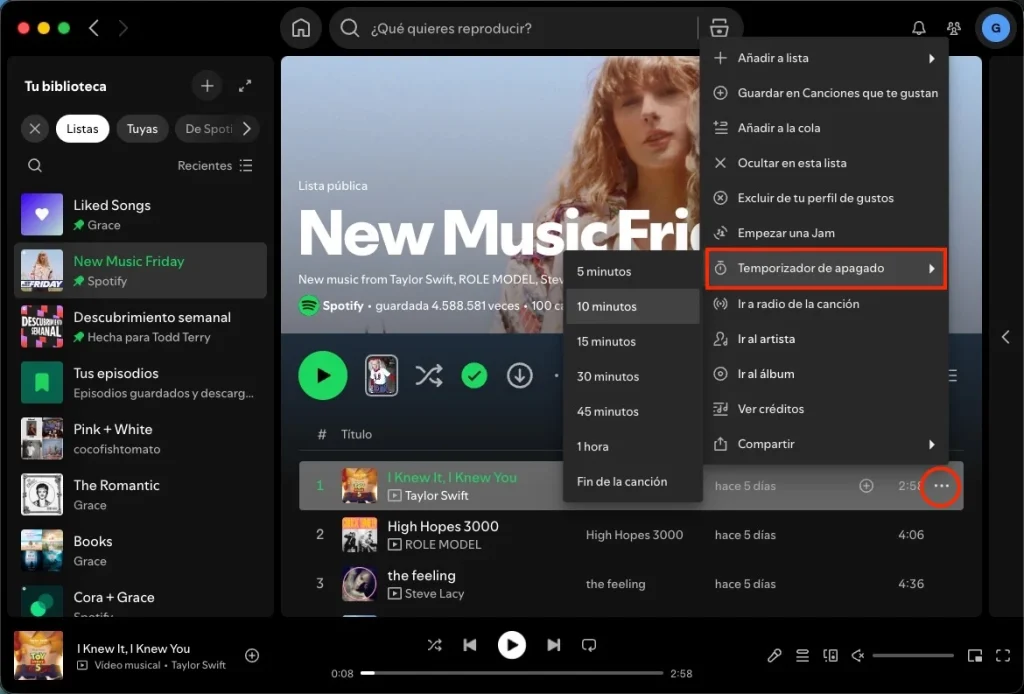1024x694 pixels.
Task: Enter full screen mode icon
Action: click(x=1003, y=655)
